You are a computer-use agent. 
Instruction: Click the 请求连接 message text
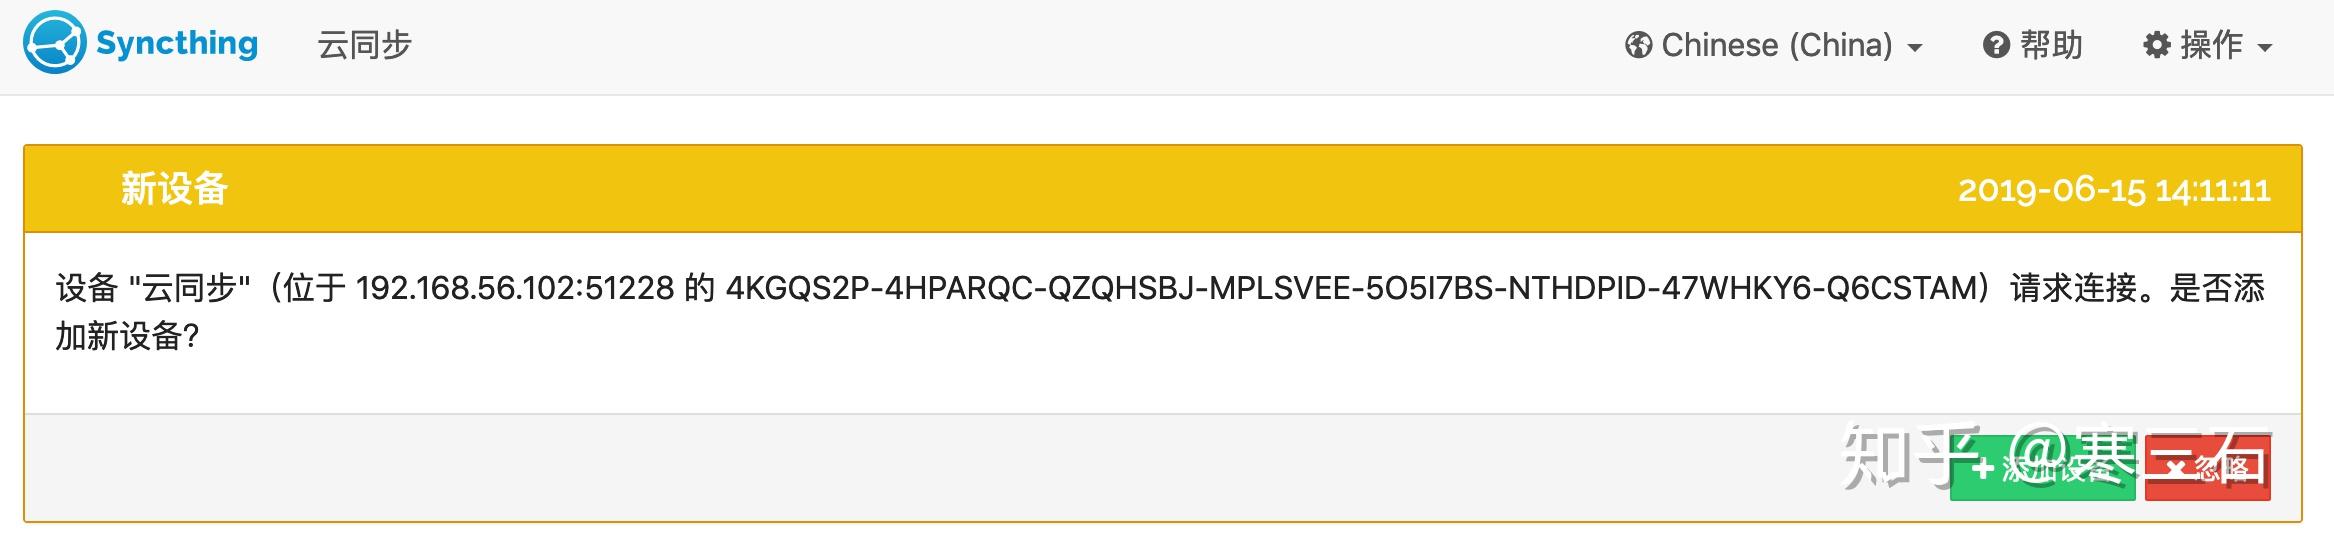2072,289
